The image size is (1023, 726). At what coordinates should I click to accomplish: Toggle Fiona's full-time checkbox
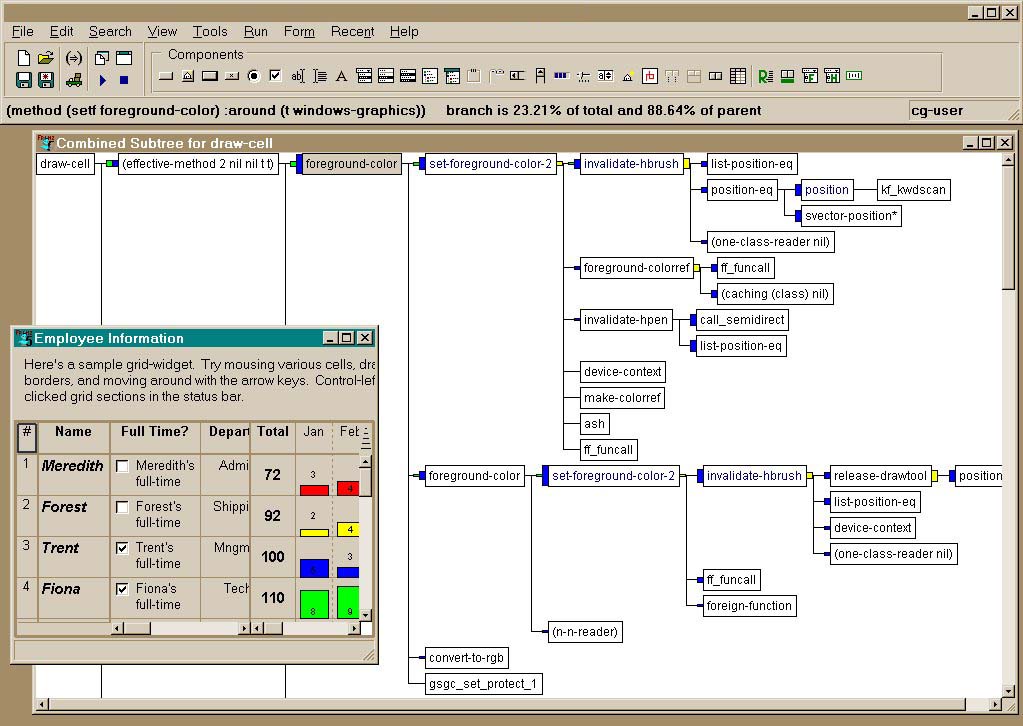[122, 589]
